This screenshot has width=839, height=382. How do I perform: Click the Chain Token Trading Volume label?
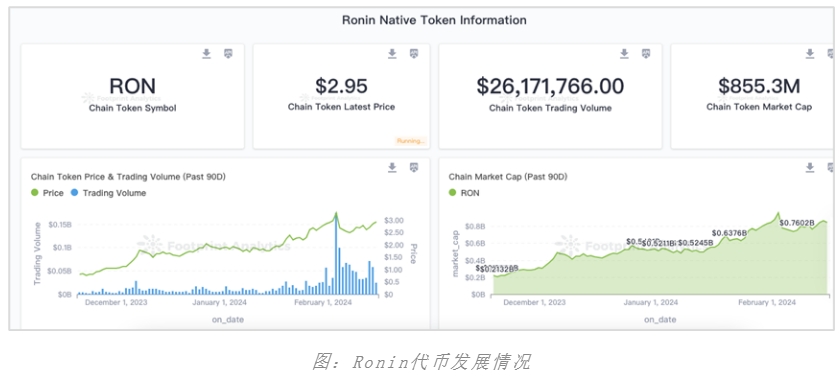point(550,108)
